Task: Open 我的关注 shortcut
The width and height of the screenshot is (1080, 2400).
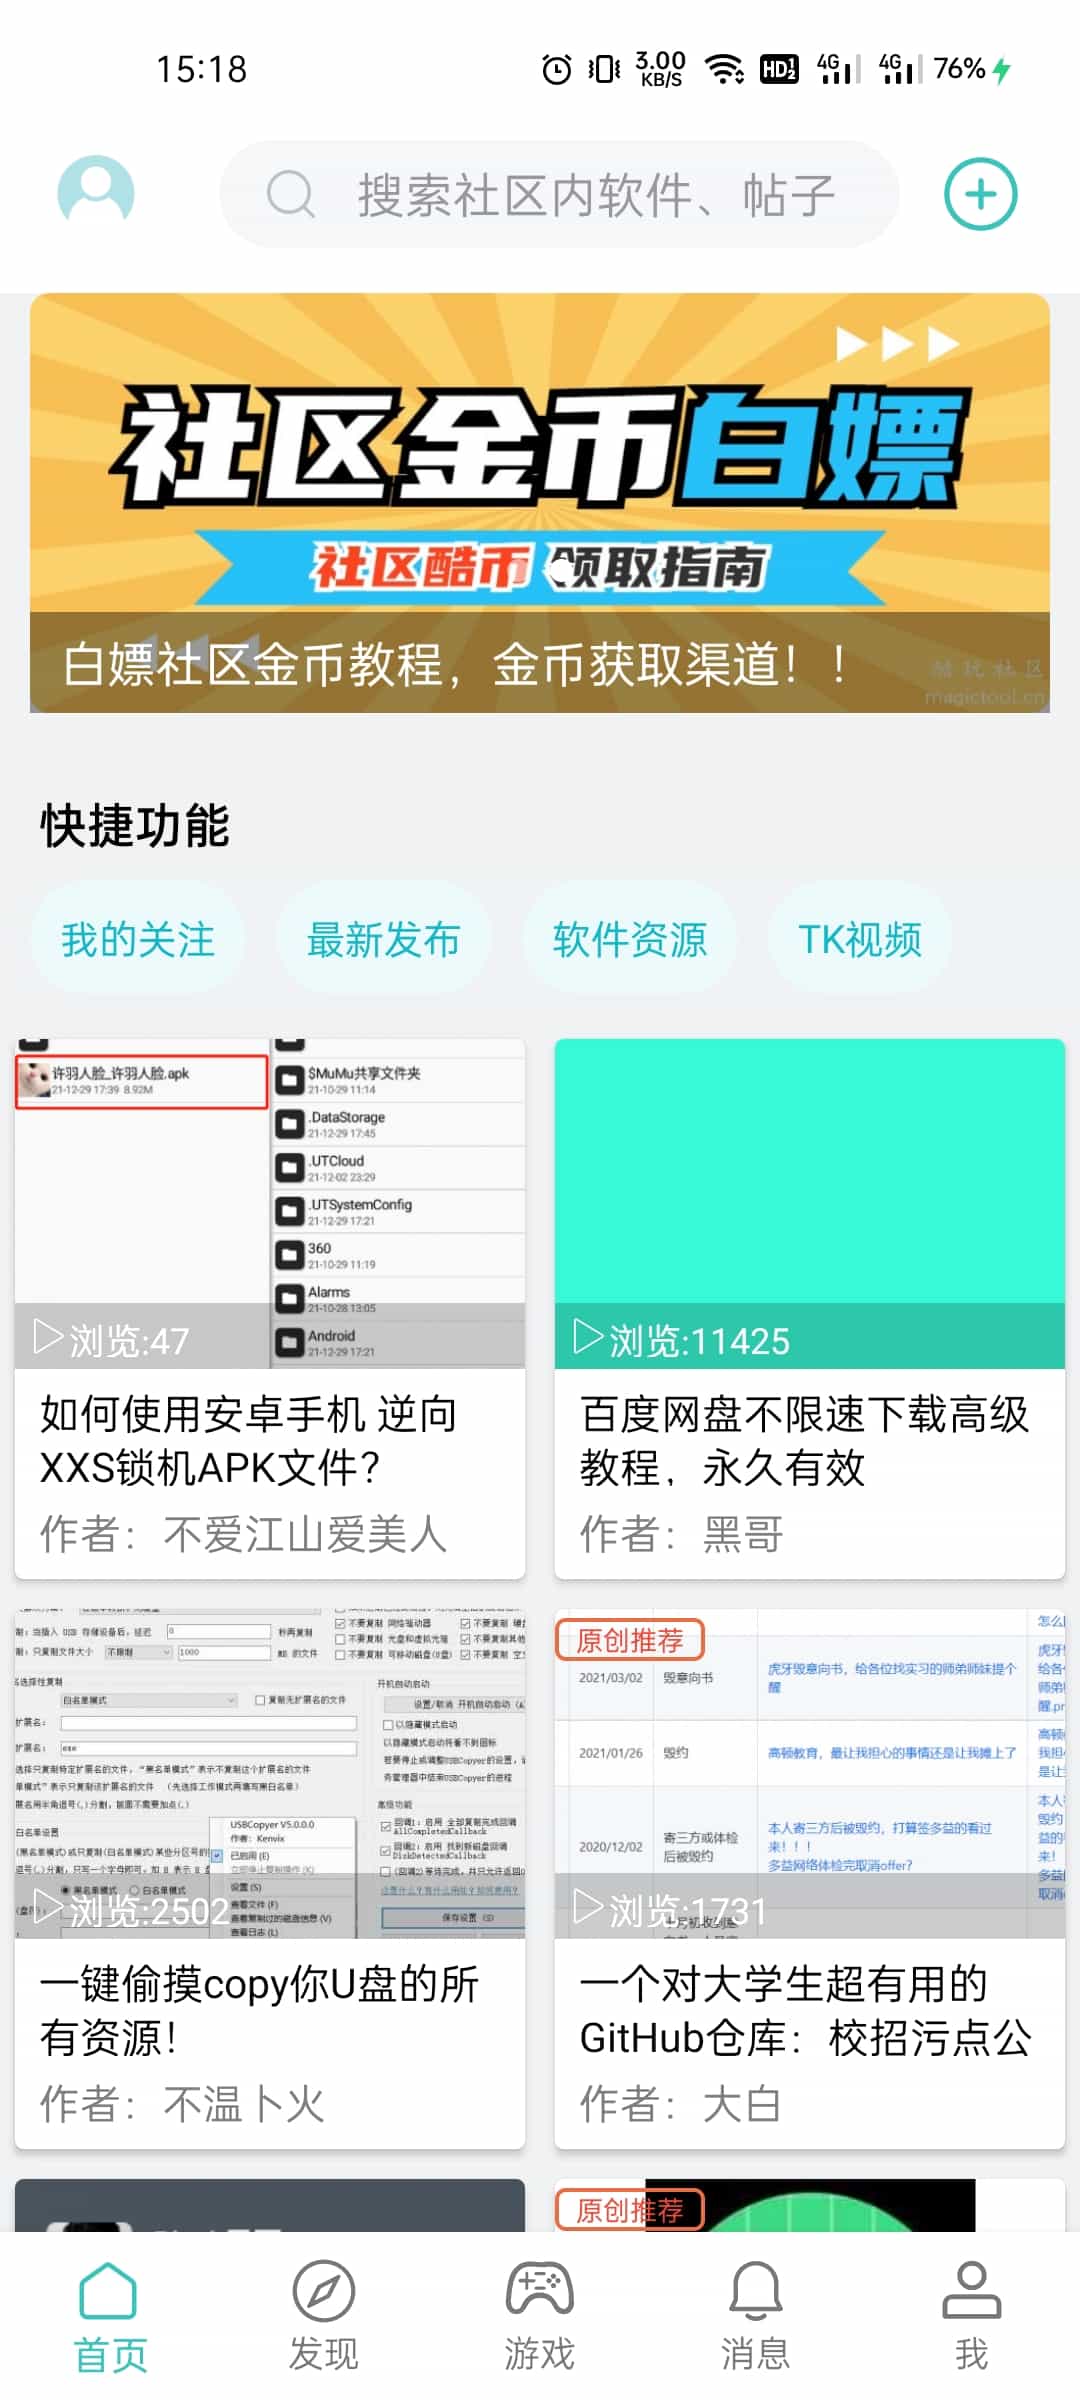Action: pos(138,940)
